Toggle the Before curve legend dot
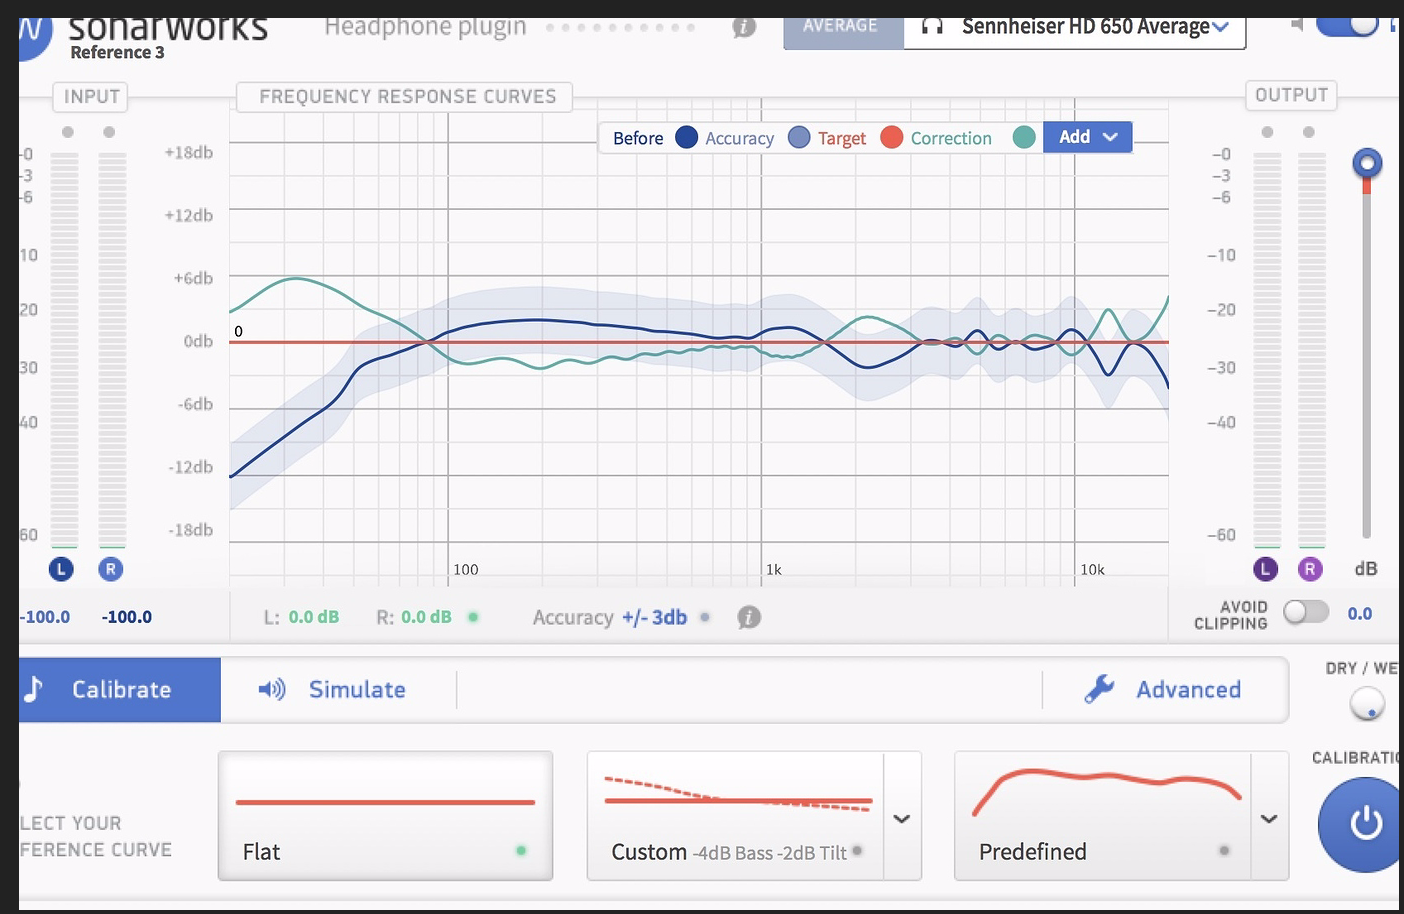The width and height of the screenshot is (1404, 914). (686, 137)
